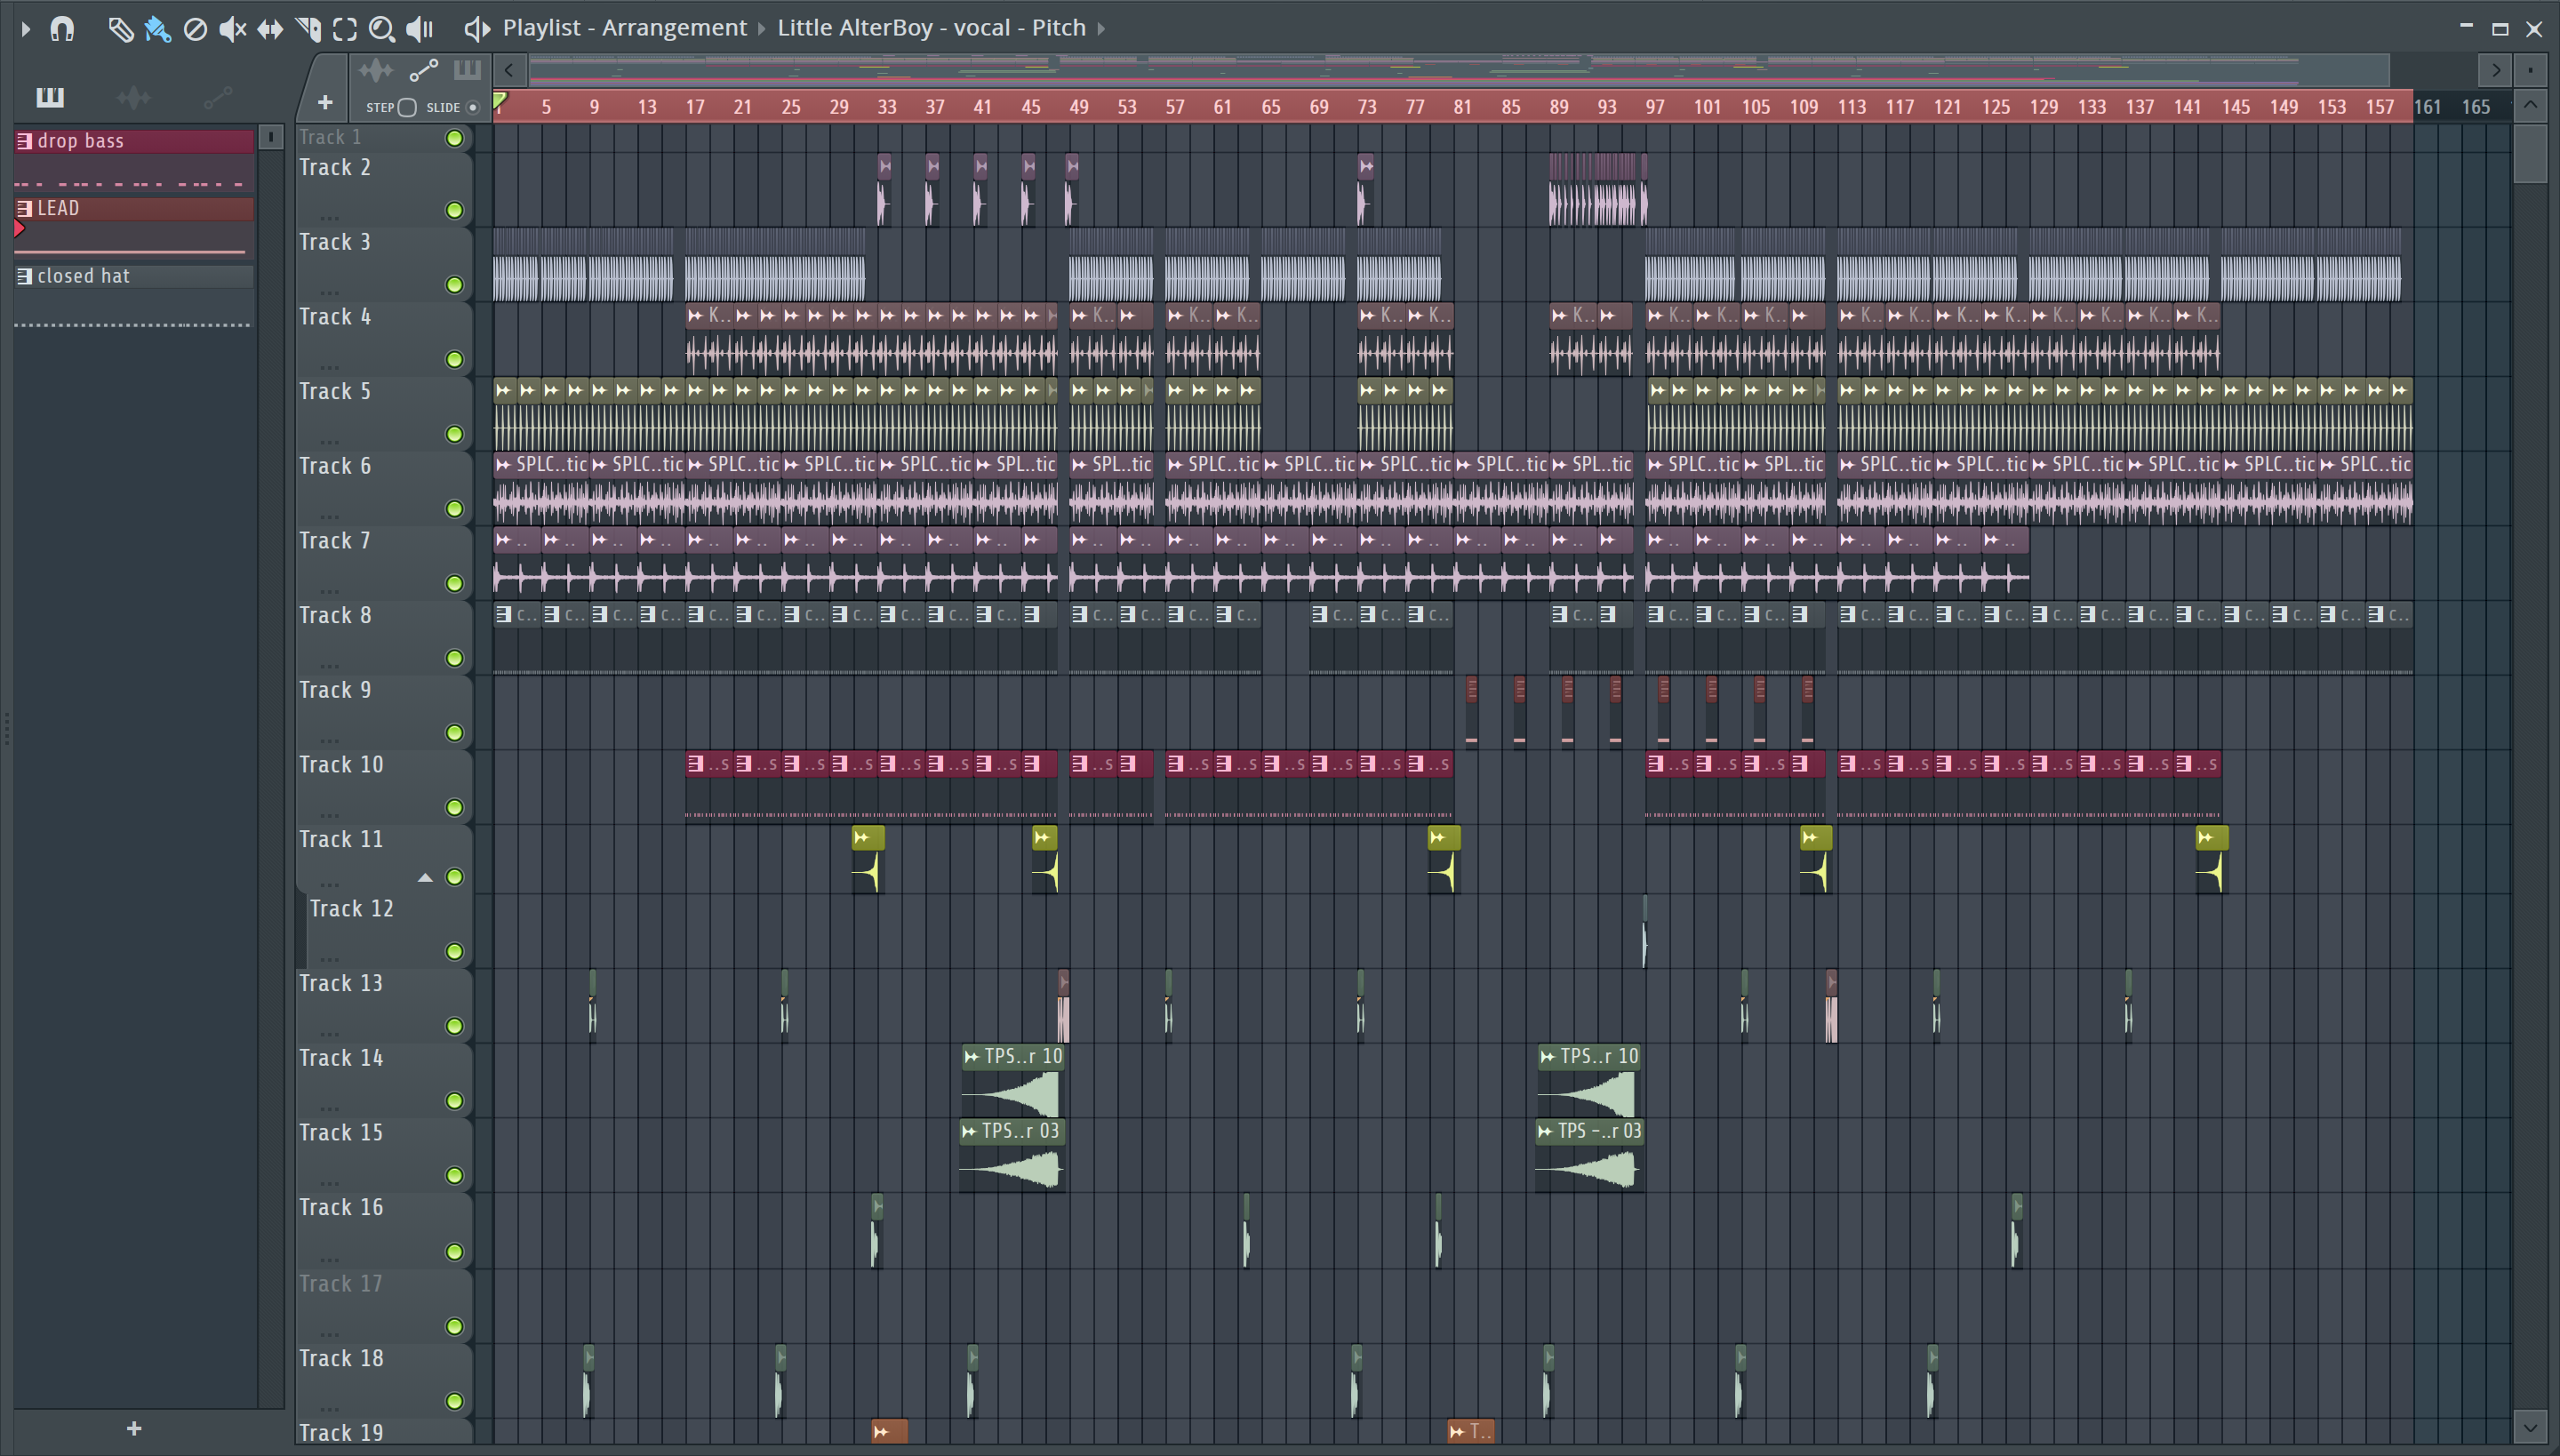The image size is (2560, 1456).
Task: Show automation clips in picker panel
Action: click(x=217, y=97)
